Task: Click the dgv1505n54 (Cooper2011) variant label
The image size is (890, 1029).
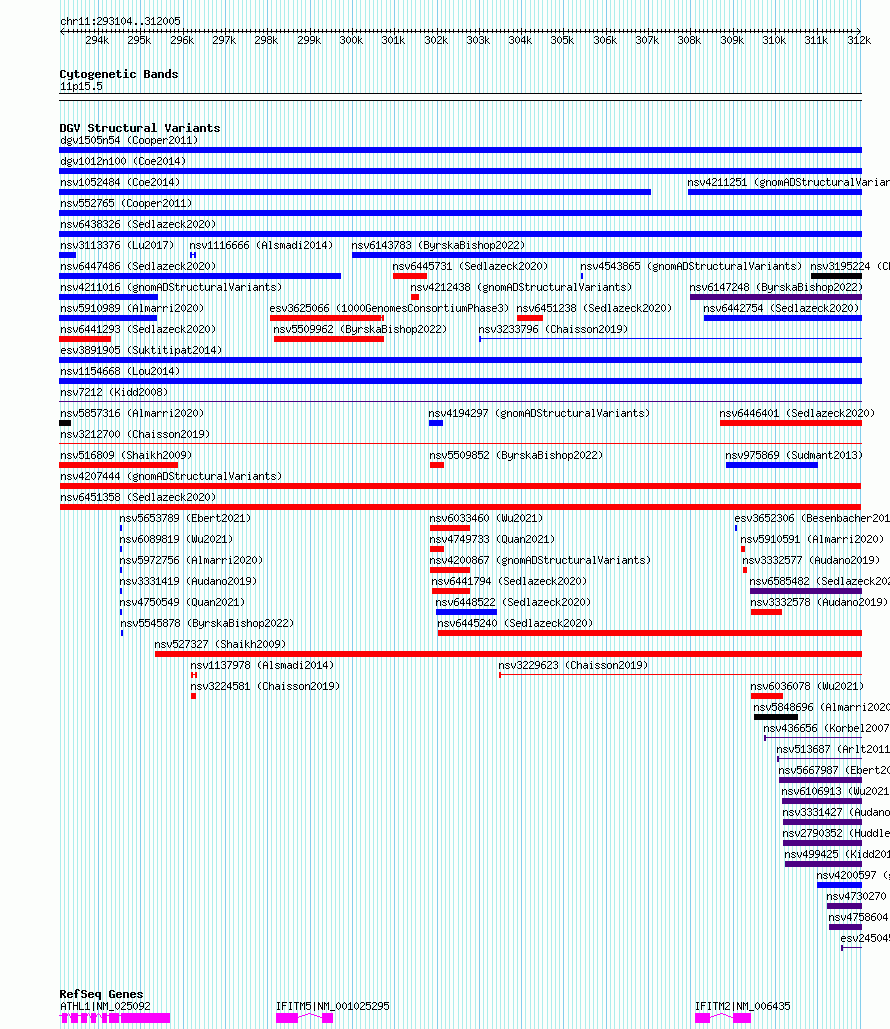Action: coord(129,140)
